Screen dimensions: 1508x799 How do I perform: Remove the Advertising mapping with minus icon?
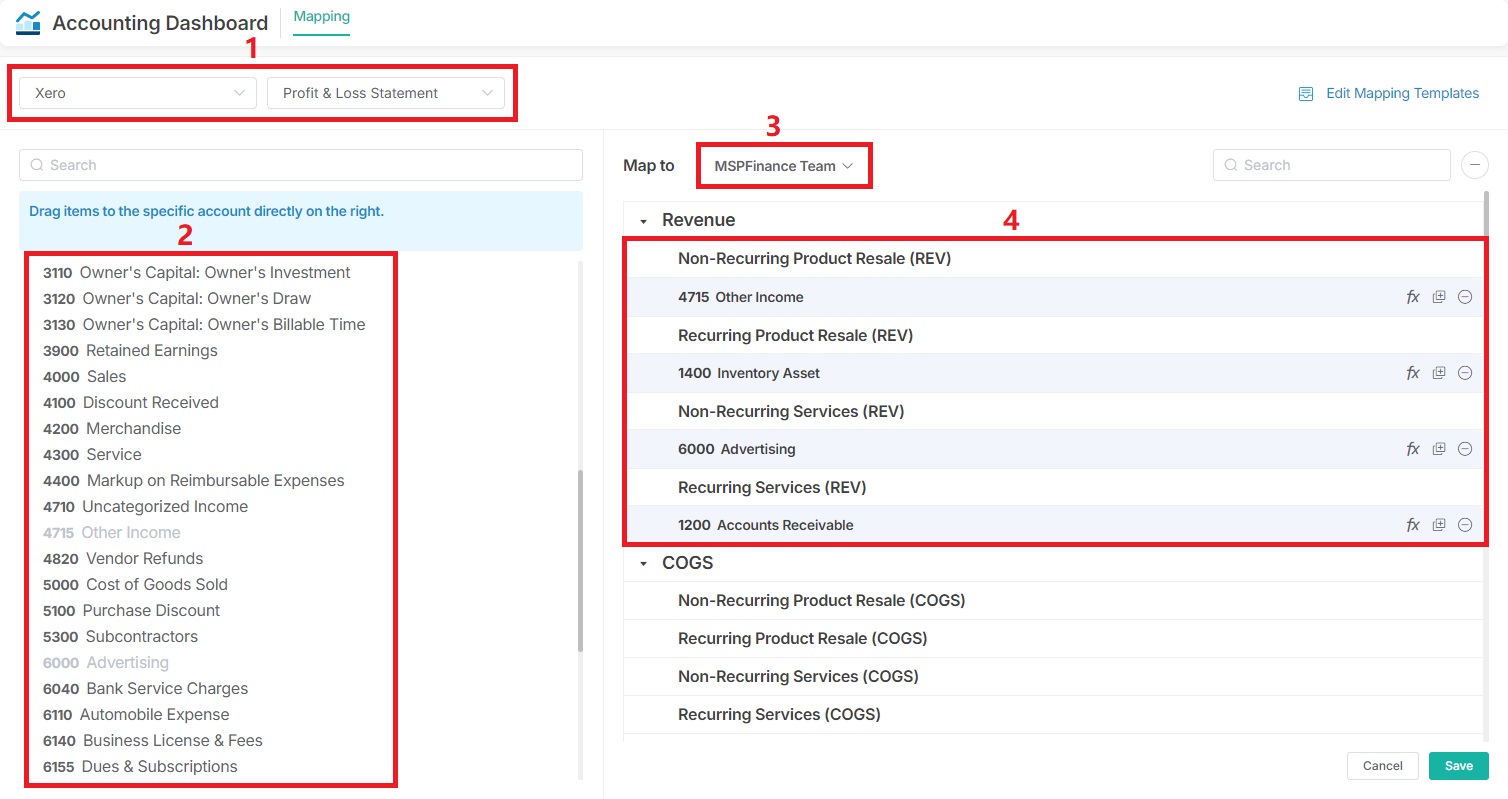[1465, 449]
